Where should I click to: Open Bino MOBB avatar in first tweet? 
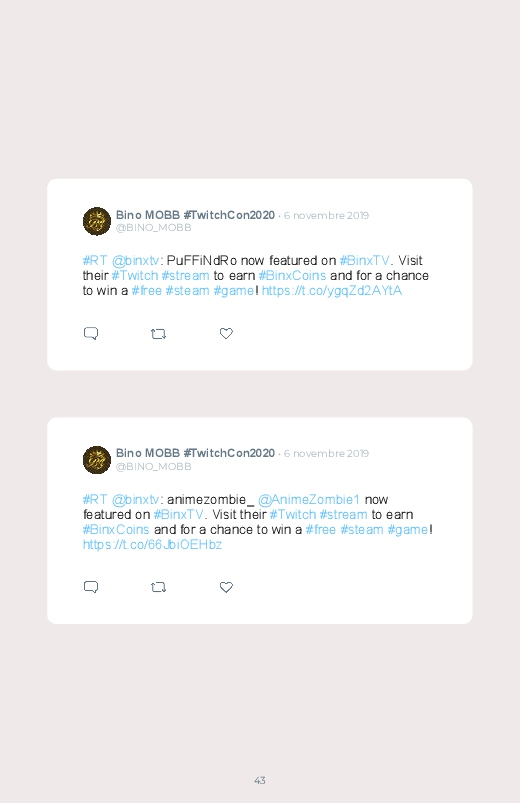click(97, 221)
